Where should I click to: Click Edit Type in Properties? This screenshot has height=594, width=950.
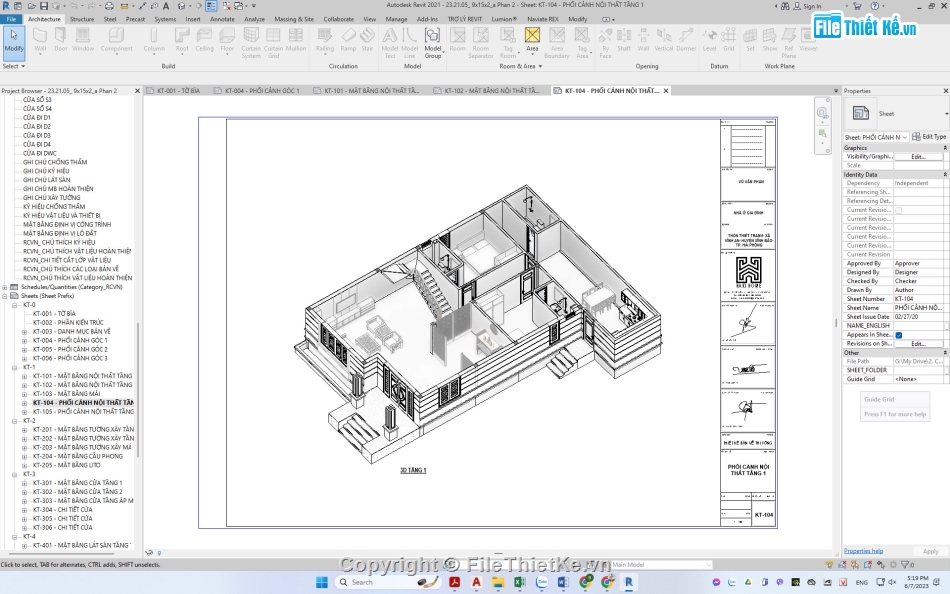click(929, 137)
